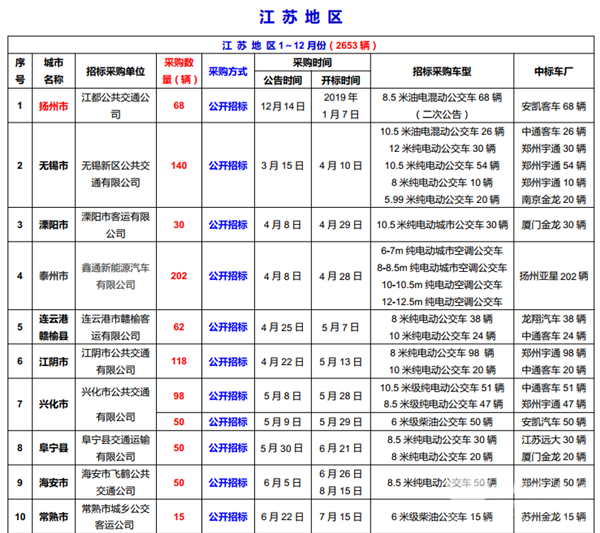Click the quantity 140 for 无锡市

180,164
